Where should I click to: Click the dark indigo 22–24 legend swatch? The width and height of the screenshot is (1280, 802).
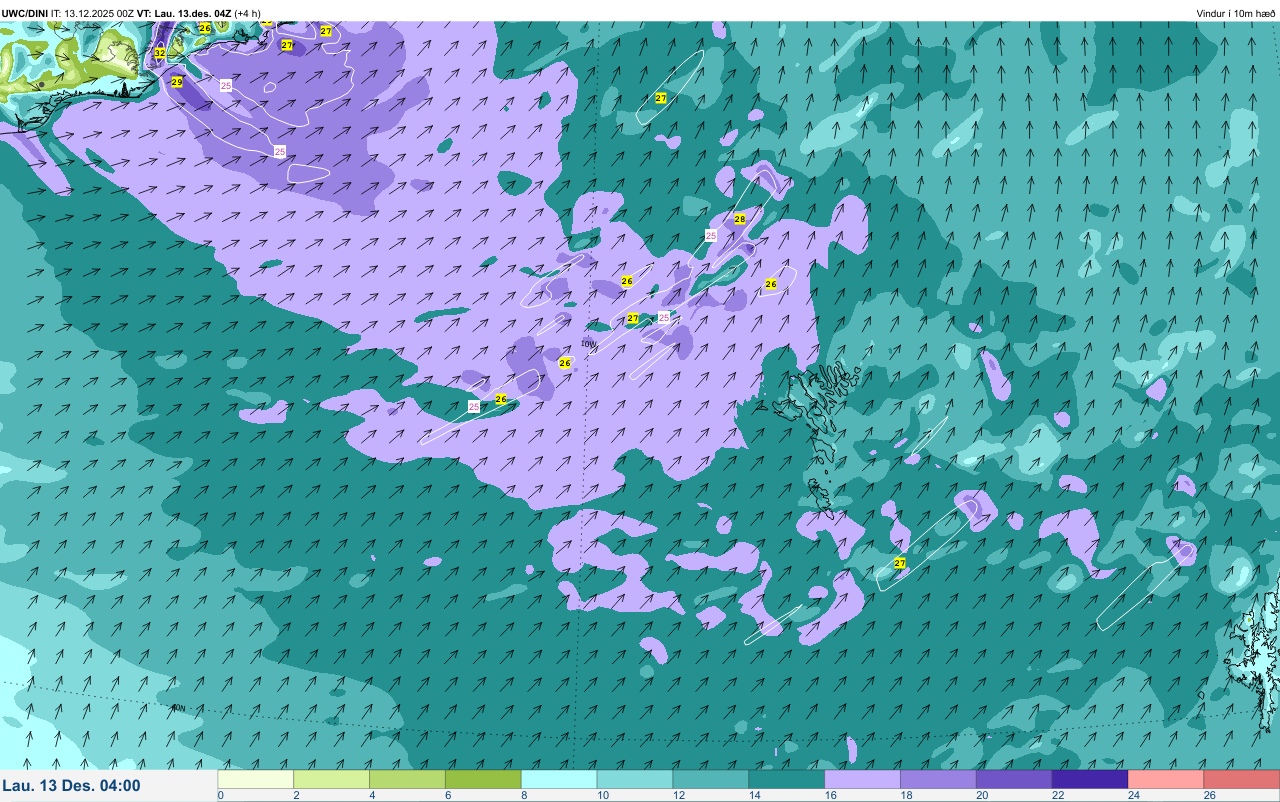1090,779
